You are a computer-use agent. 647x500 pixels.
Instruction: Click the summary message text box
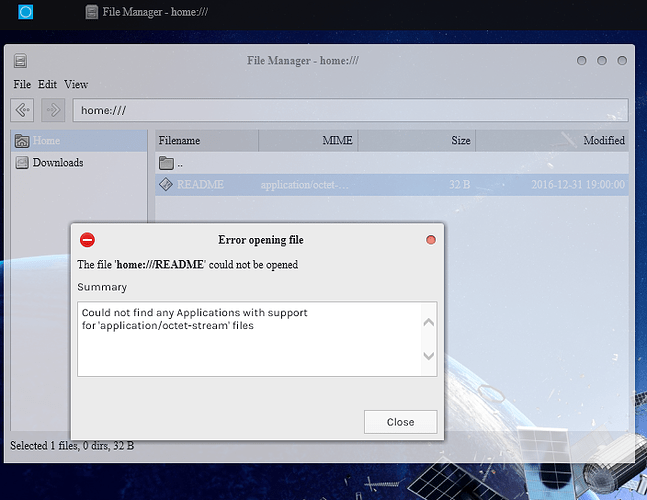(x=257, y=339)
